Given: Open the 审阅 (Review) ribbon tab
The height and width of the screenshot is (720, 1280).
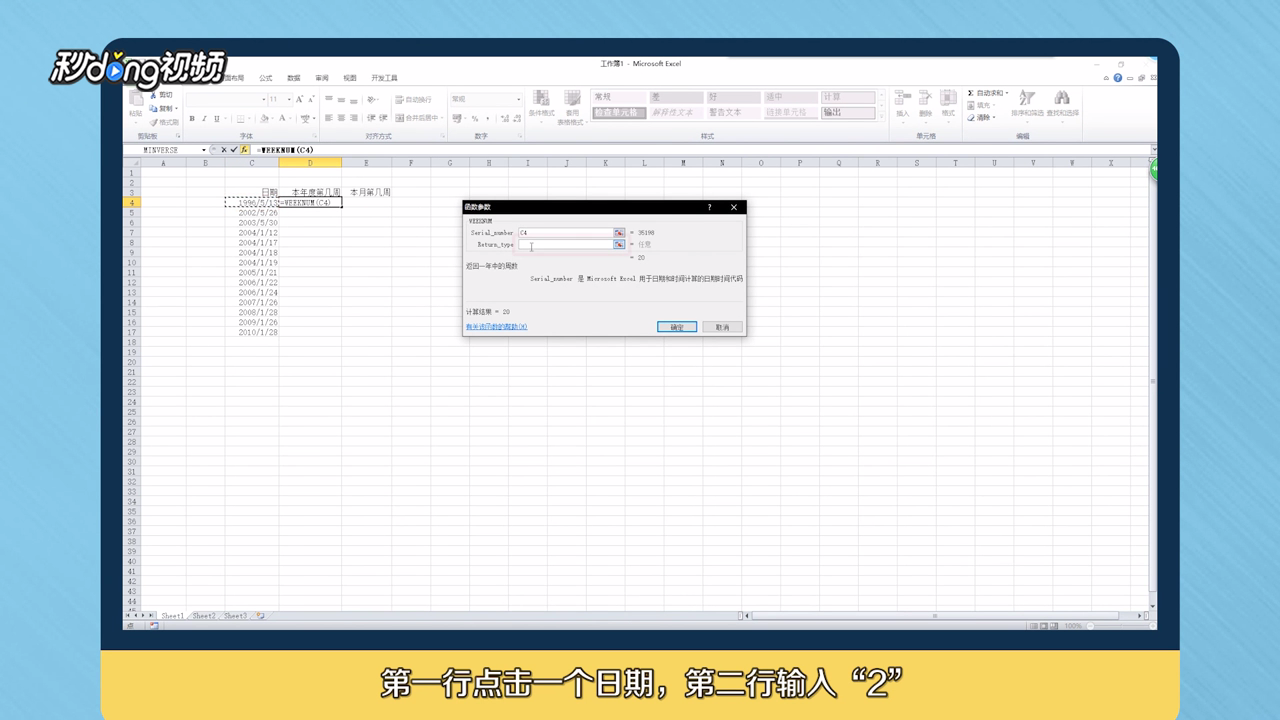Looking at the screenshot, I should coord(321,78).
